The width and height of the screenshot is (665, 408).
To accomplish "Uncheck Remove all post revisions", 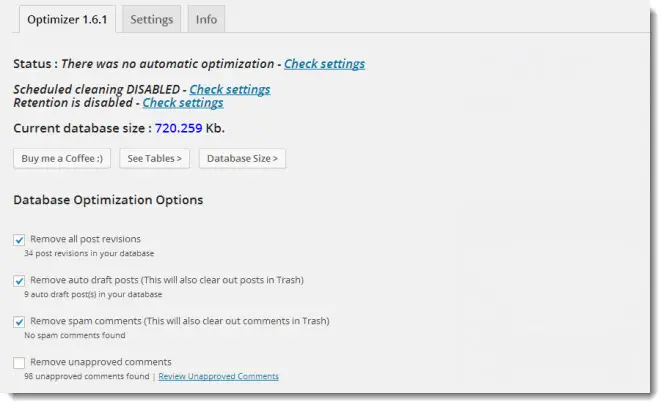I will [19, 240].
